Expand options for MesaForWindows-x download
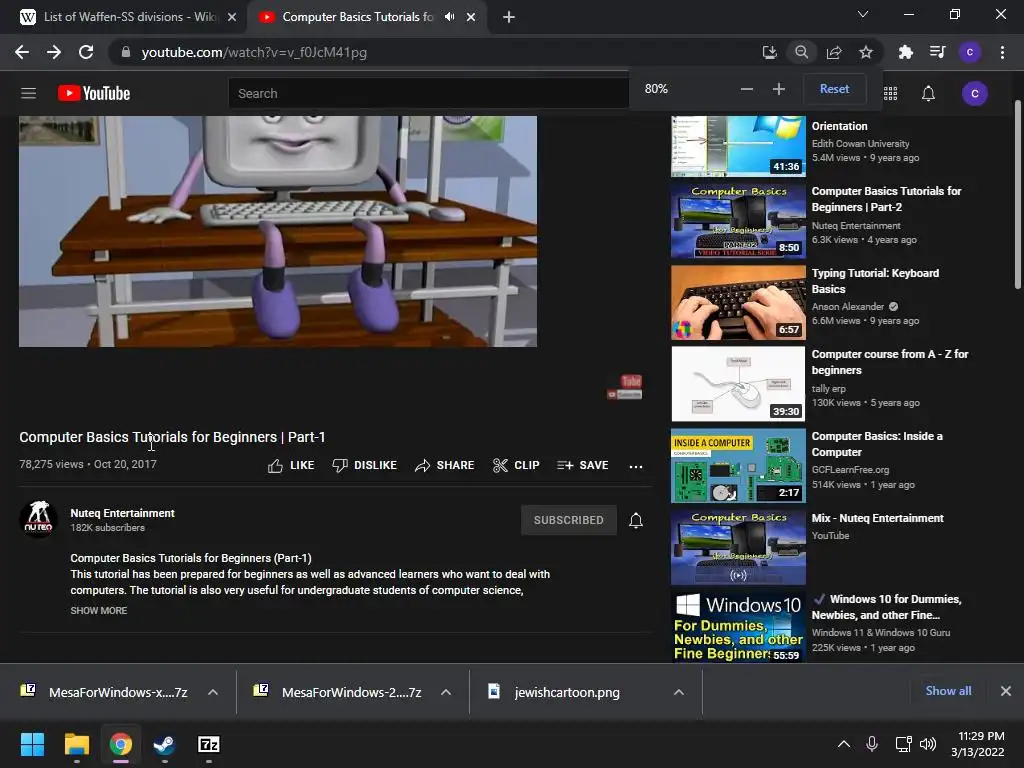Image resolution: width=1024 pixels, height=768 pixels. (213, 692)
